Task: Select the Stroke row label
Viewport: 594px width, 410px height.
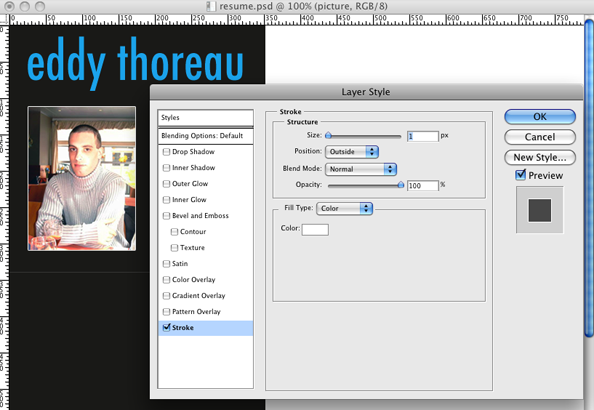Action: [183, 327]
